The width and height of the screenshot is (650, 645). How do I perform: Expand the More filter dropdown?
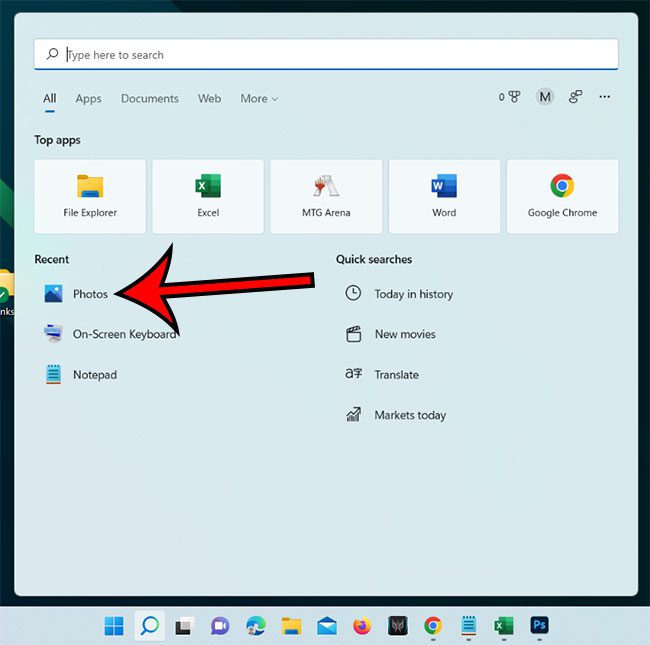point(259,99)
